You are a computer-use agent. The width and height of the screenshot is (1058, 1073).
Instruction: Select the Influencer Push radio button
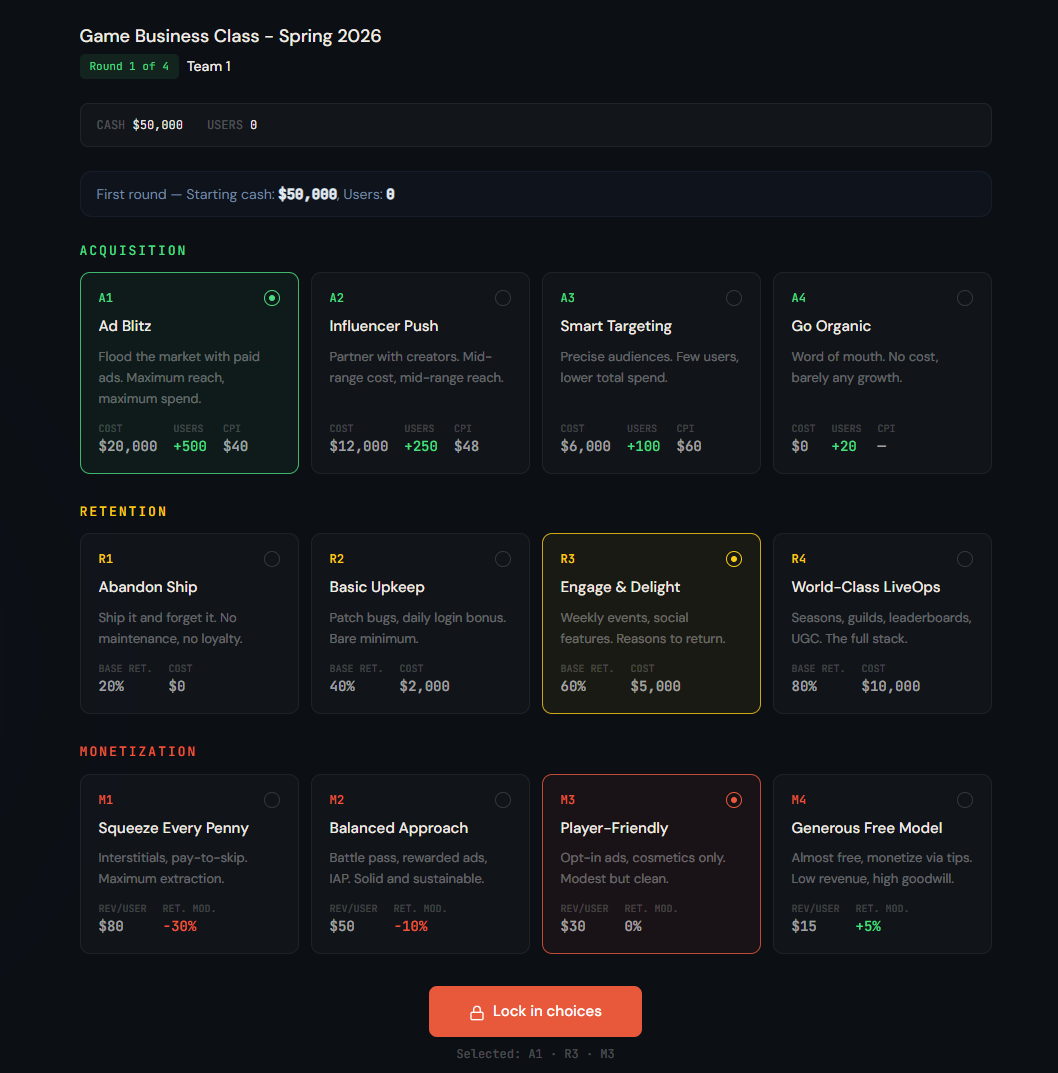503,297
